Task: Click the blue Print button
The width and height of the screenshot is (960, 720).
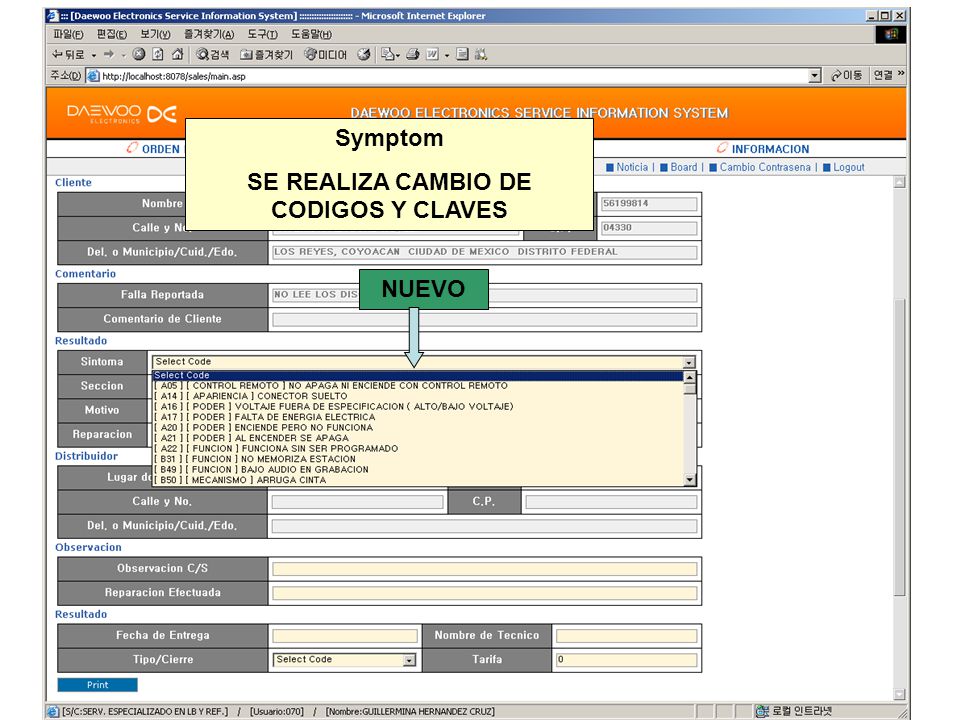Action: 97,684
